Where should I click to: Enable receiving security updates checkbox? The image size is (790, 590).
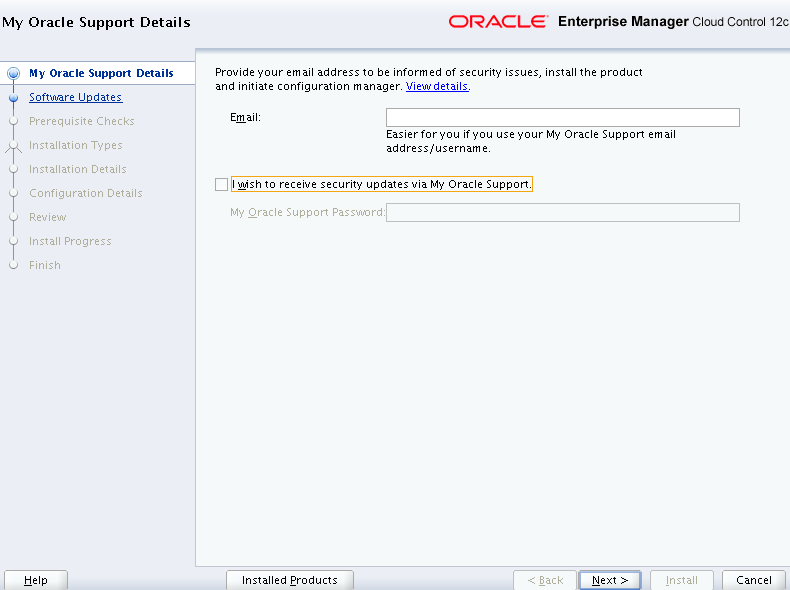point(221,184)
